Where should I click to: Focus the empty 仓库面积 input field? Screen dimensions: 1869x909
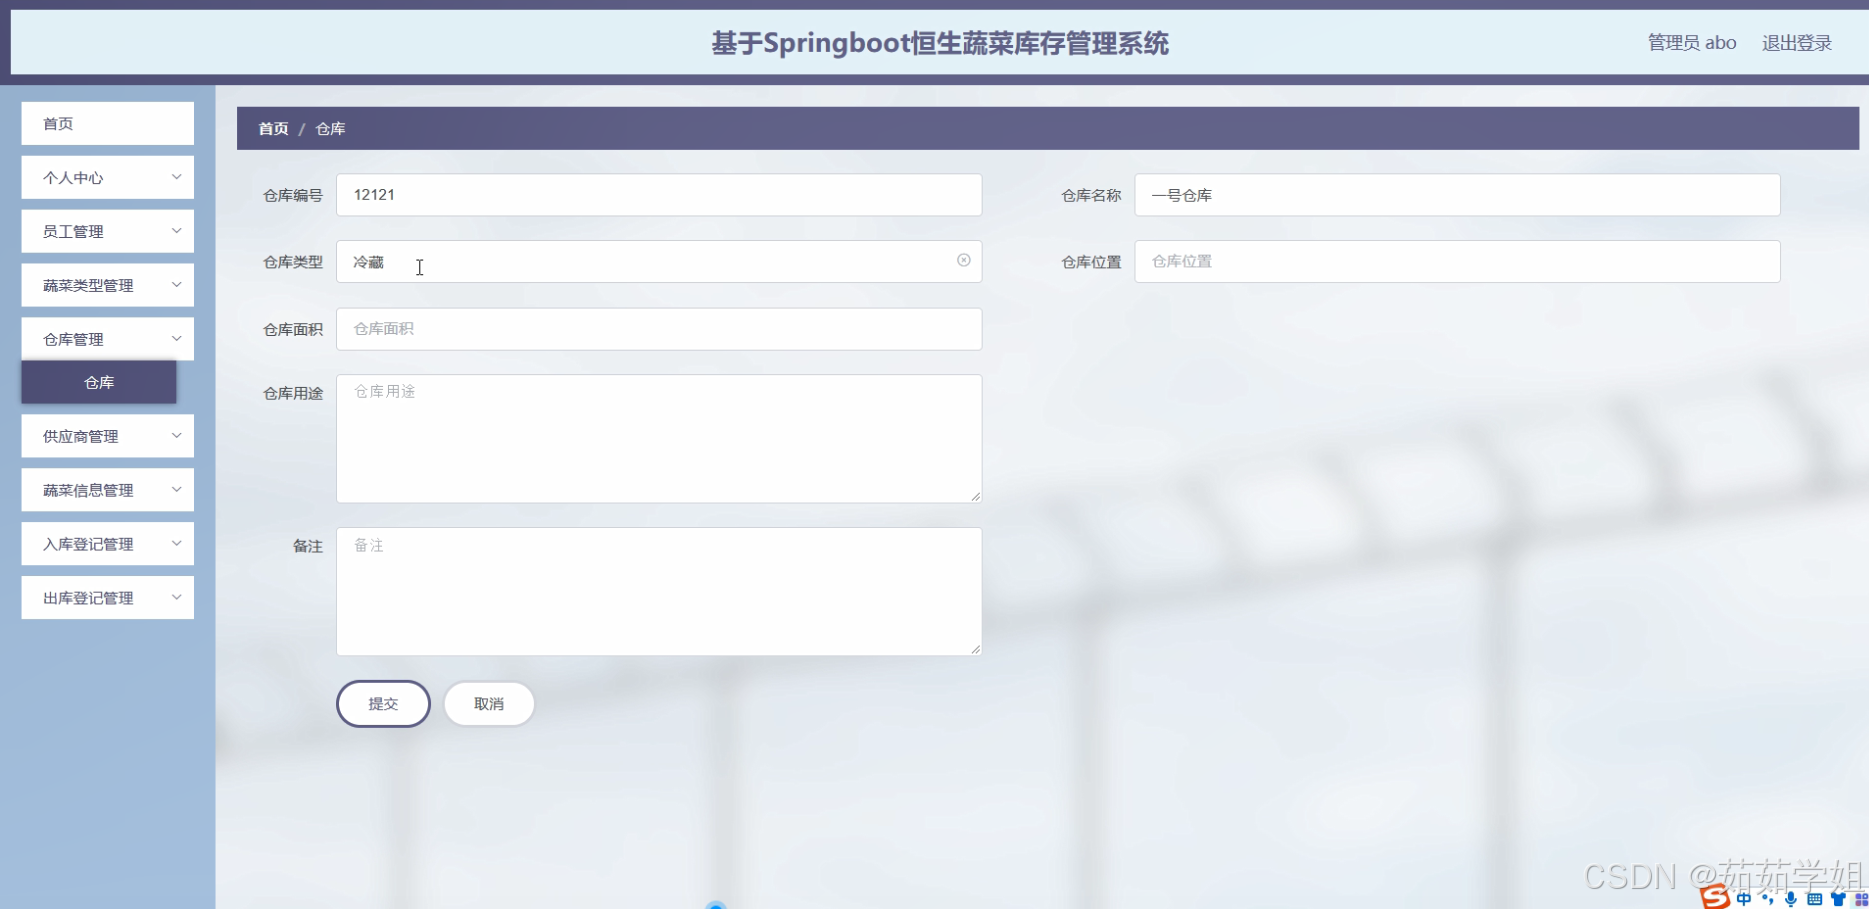[659, 329]
